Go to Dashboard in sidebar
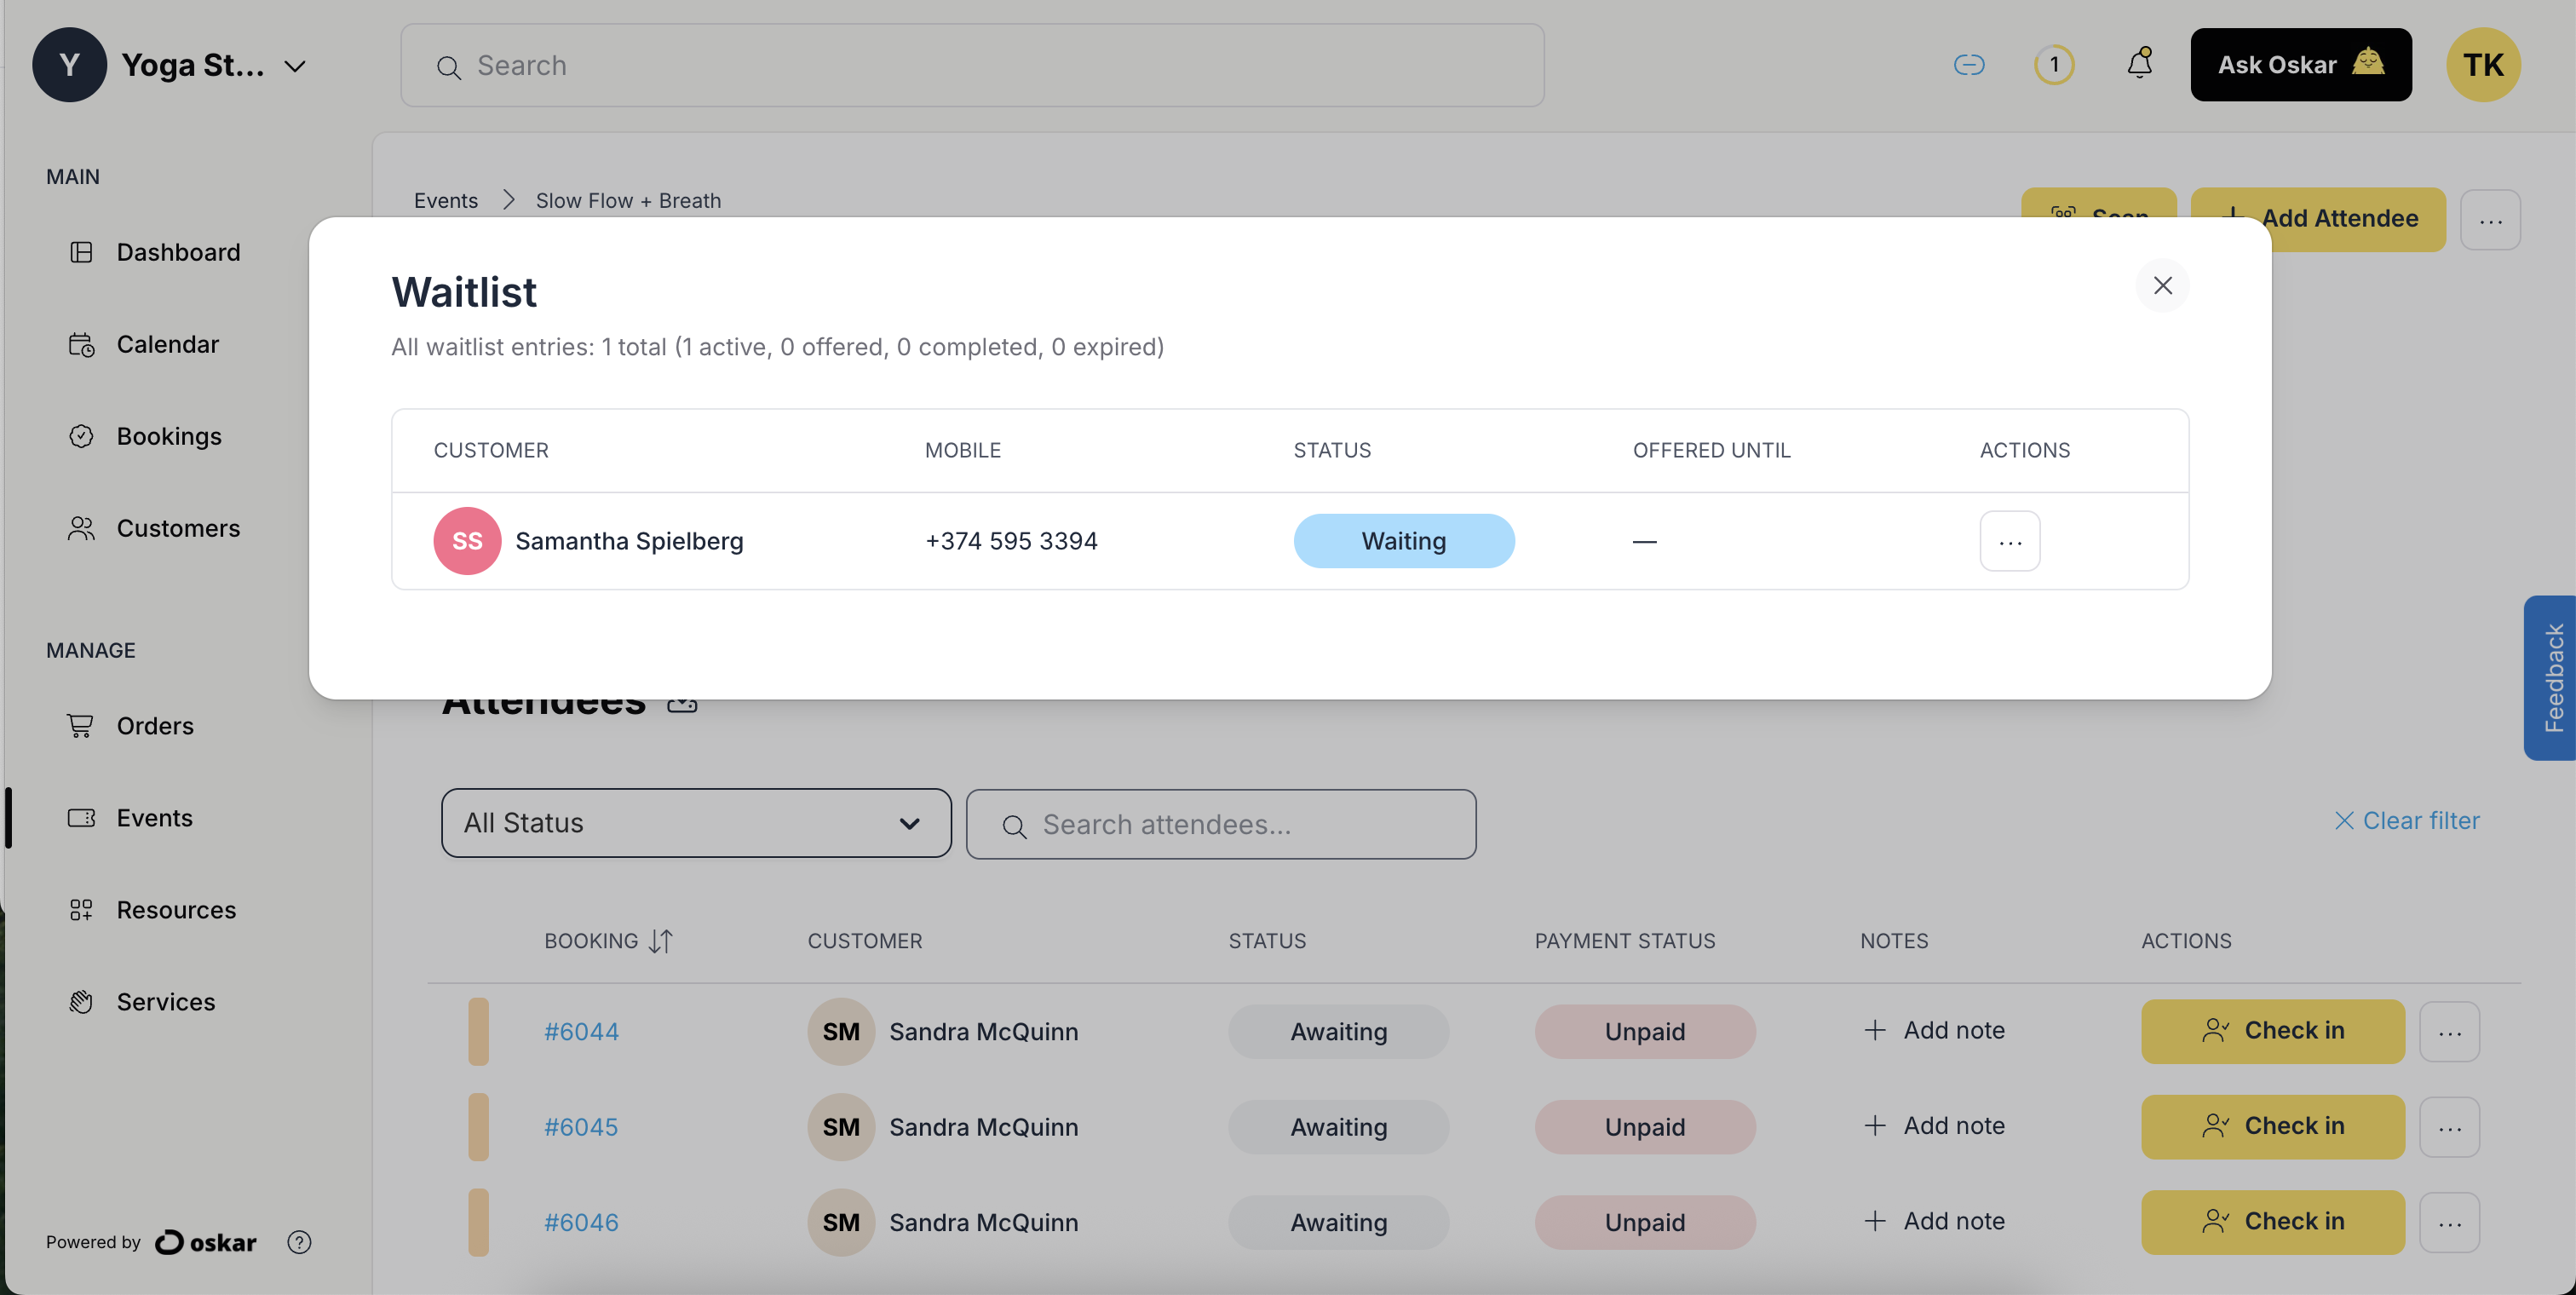 click(177, 252)
